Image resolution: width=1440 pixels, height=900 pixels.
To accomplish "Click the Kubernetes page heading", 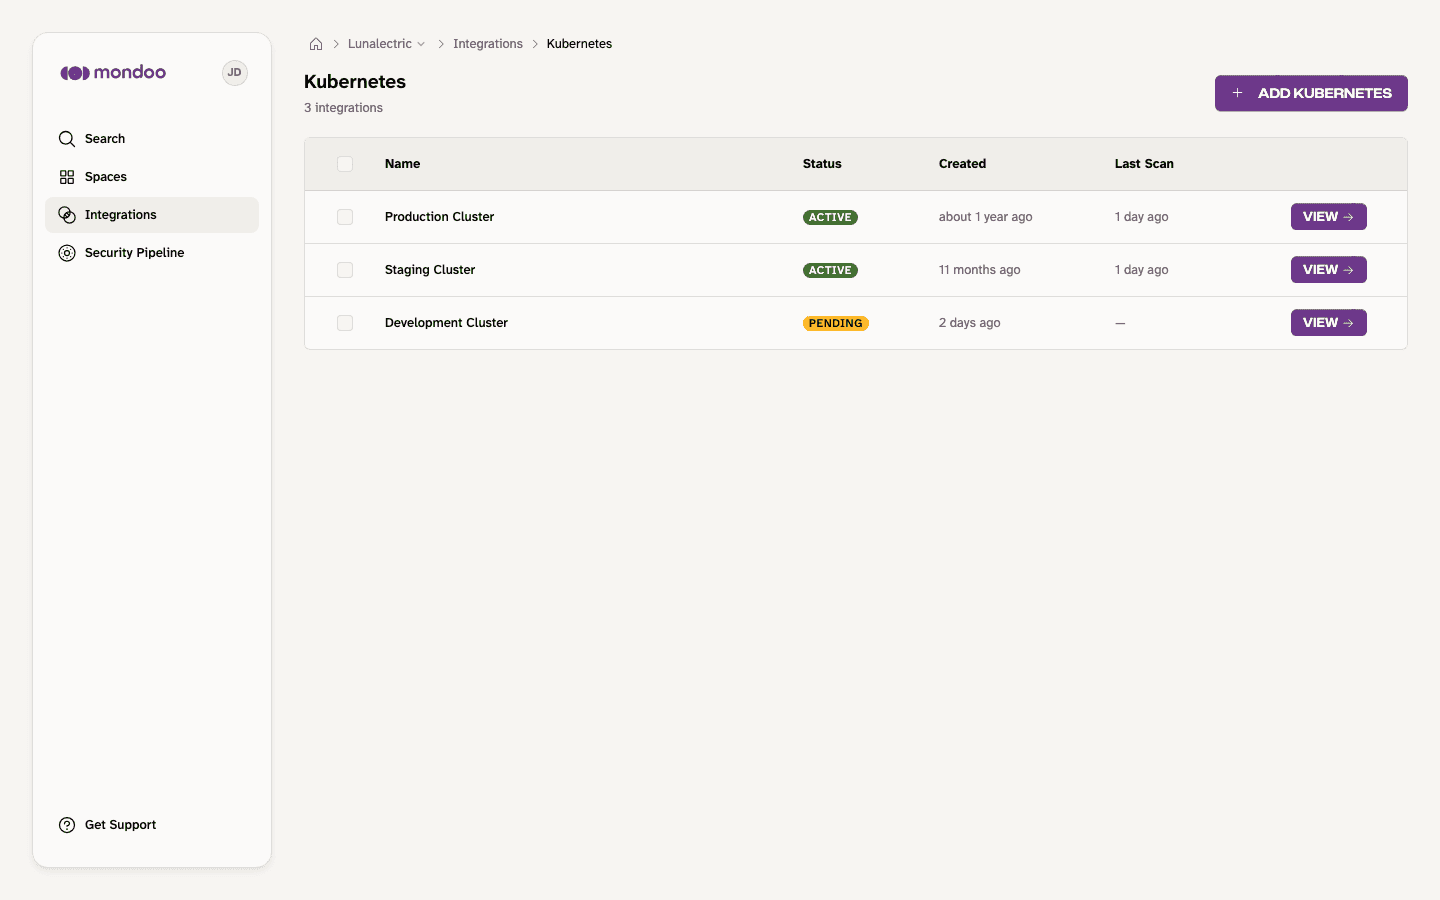I will click(x=355, y=82).
